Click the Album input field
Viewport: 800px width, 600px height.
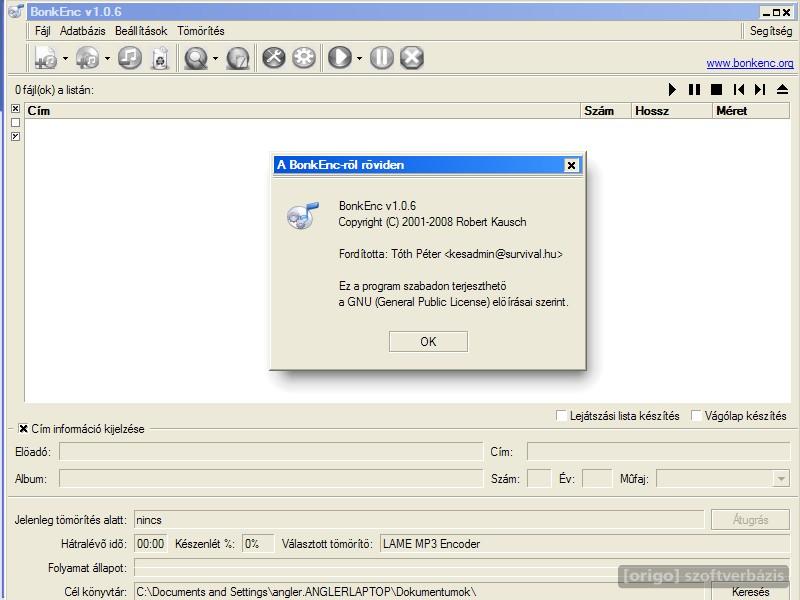271,479
